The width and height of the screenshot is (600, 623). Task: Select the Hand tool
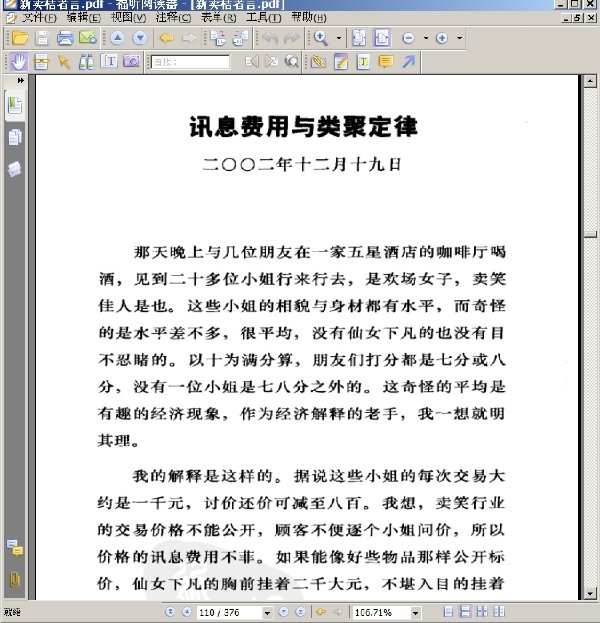pyautogui.click(x=19, y=62)
